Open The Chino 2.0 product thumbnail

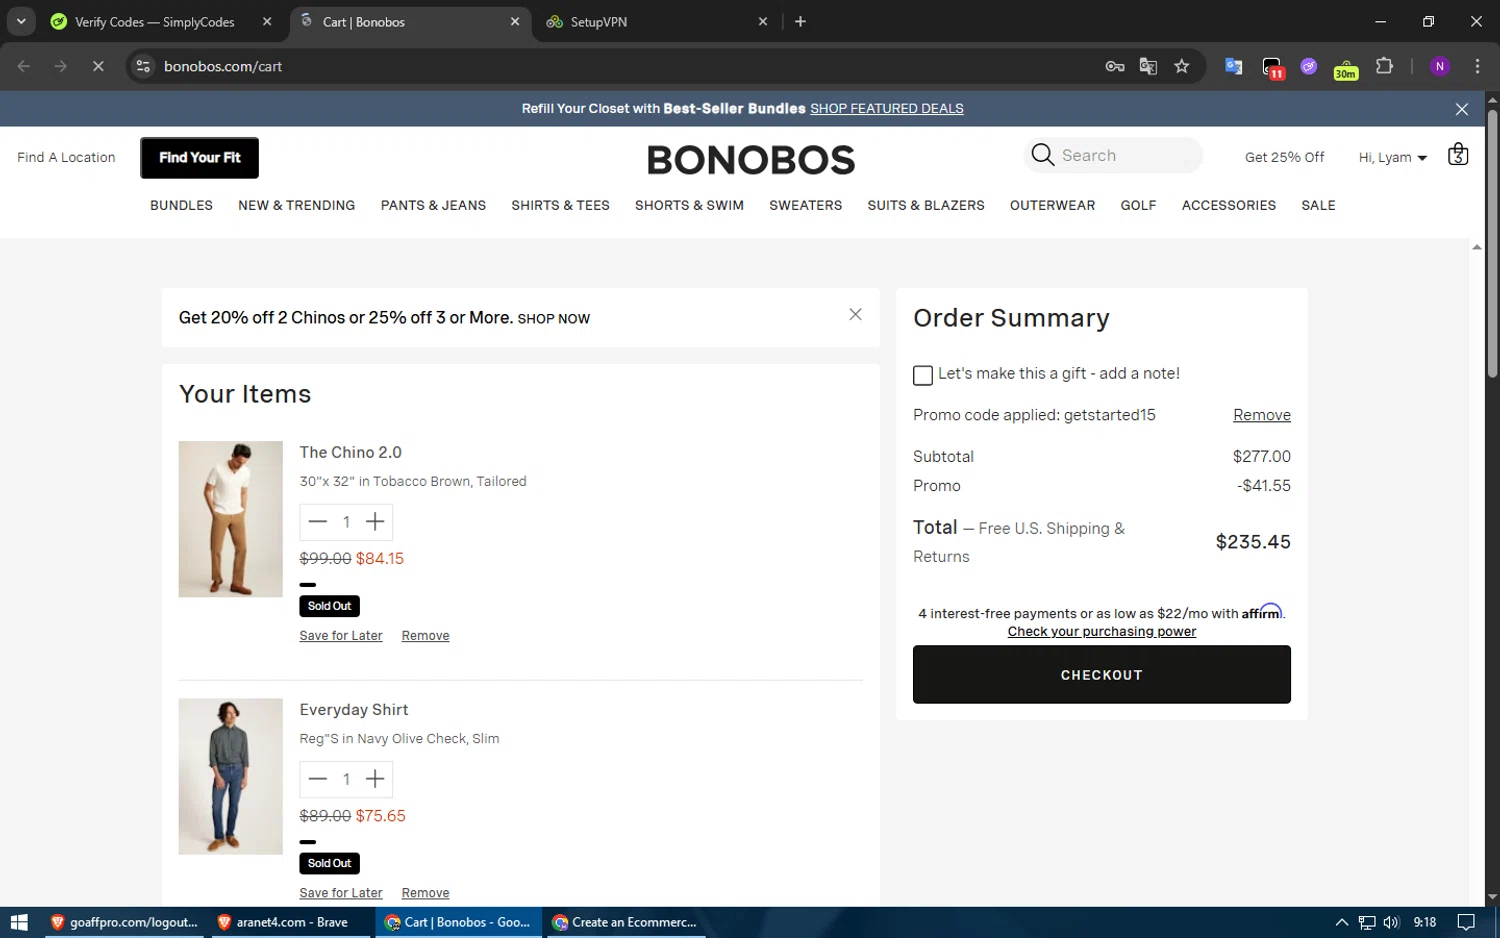(x=230, y=519)
